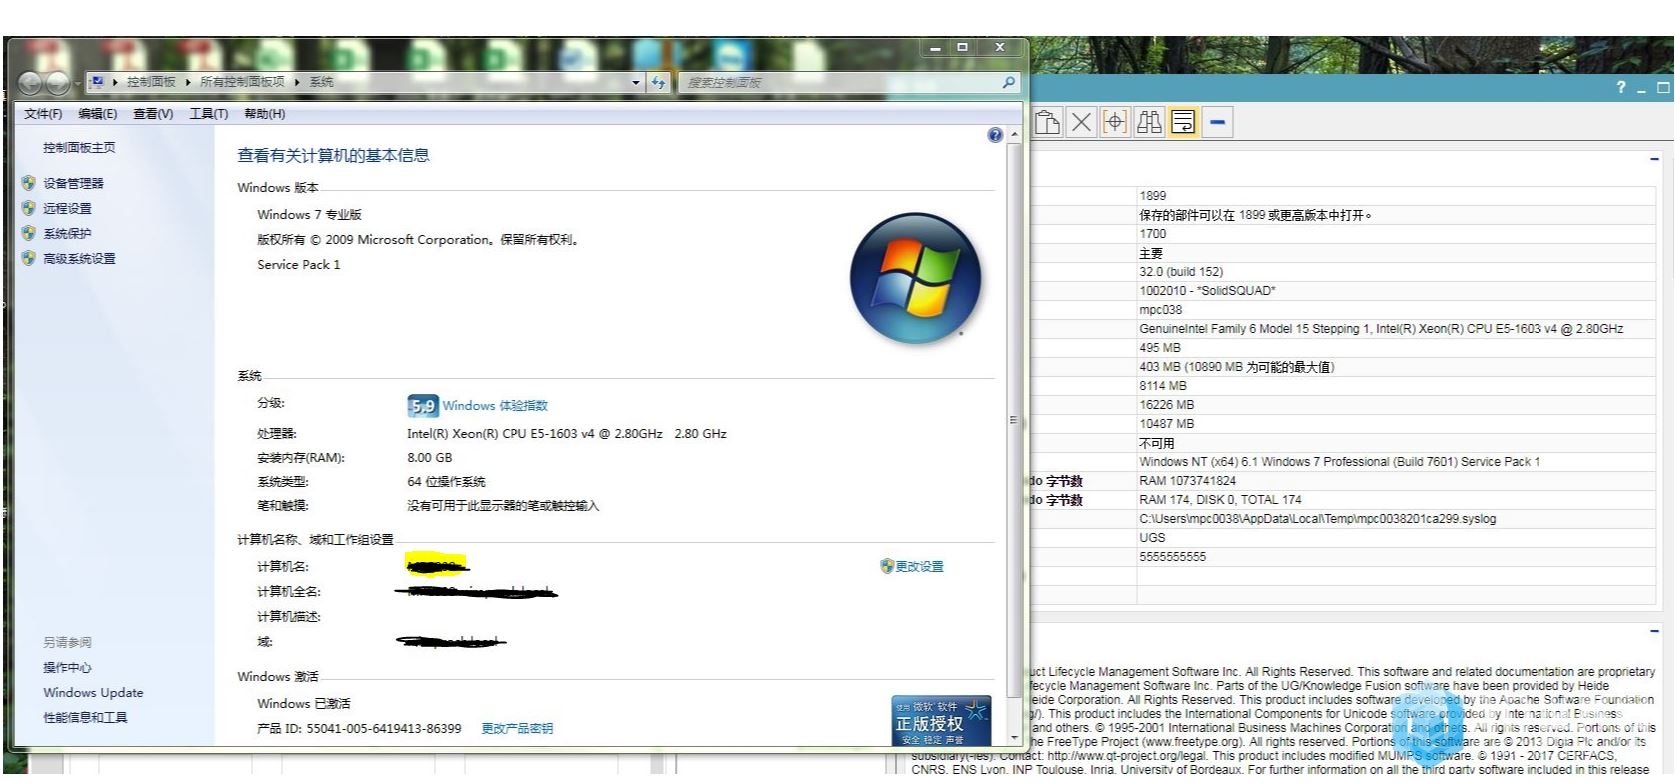Image resolution: width=1675 pixels, height=783 pixels.
Task: Select the mpc038 row
Action: coord(1396,310)
